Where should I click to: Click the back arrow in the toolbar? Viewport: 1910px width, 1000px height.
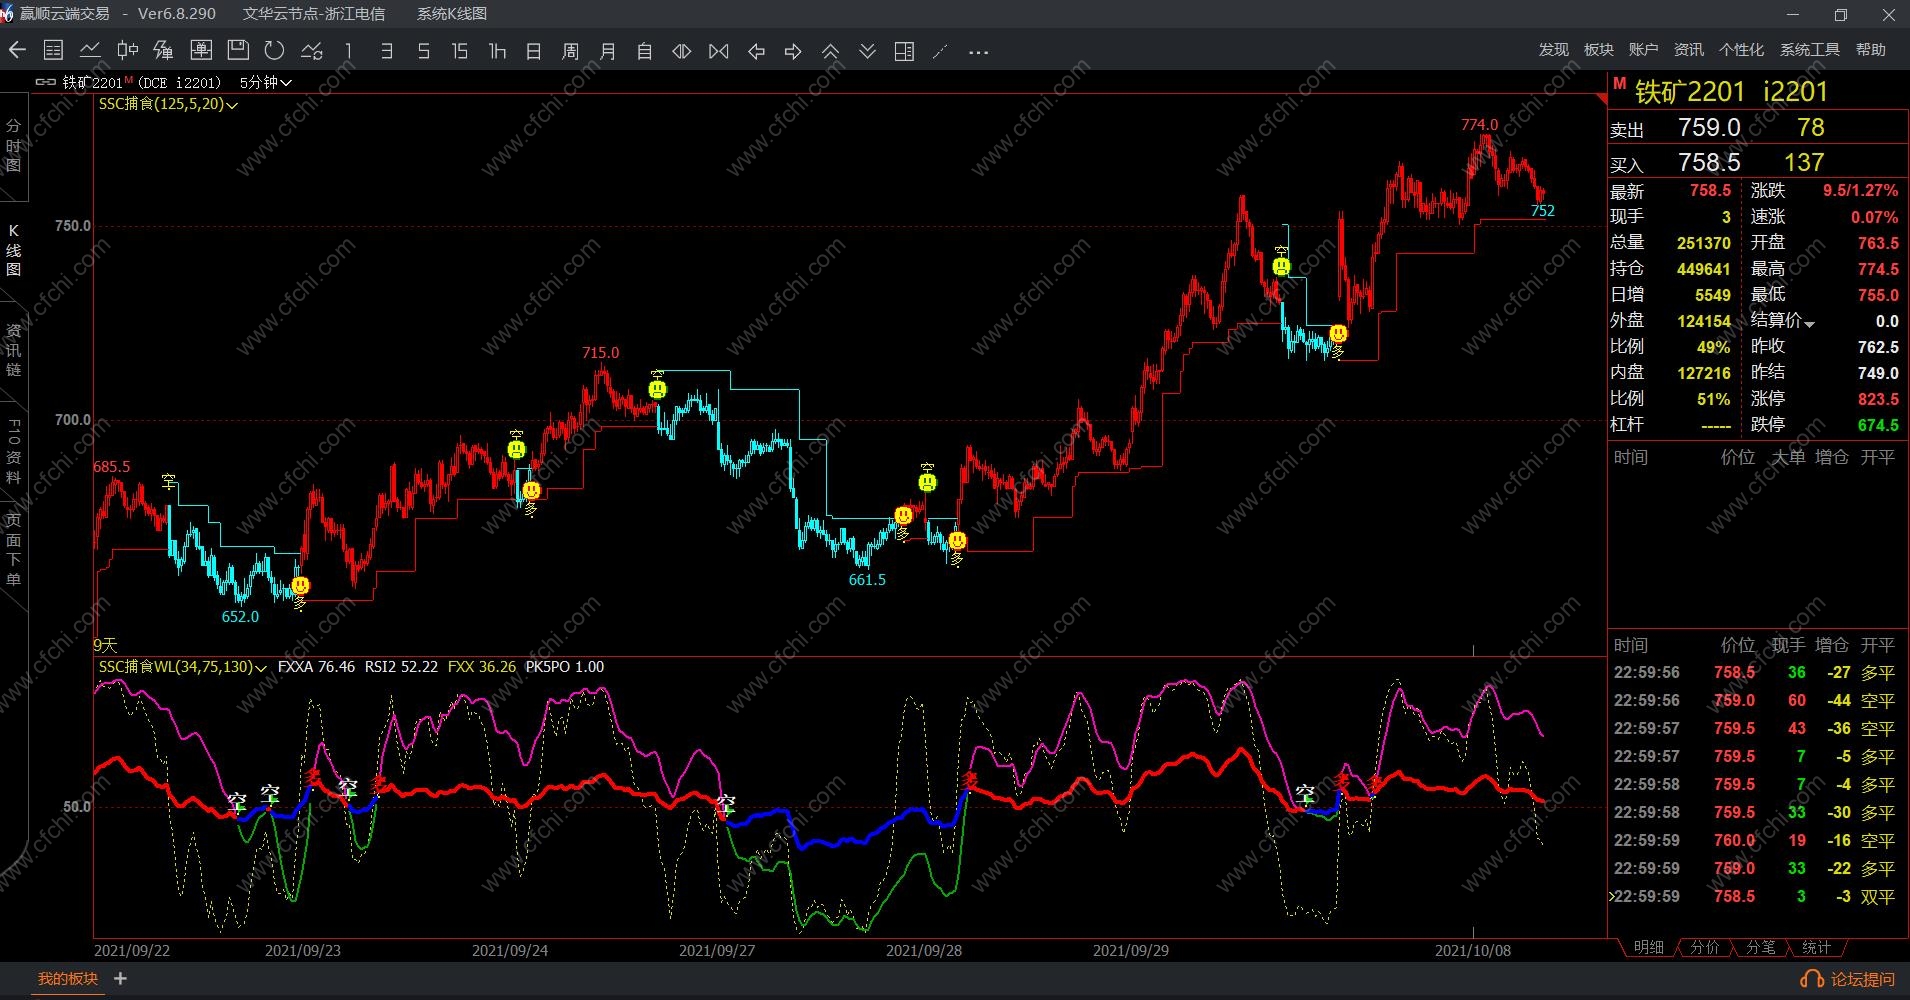click(18, 51)
